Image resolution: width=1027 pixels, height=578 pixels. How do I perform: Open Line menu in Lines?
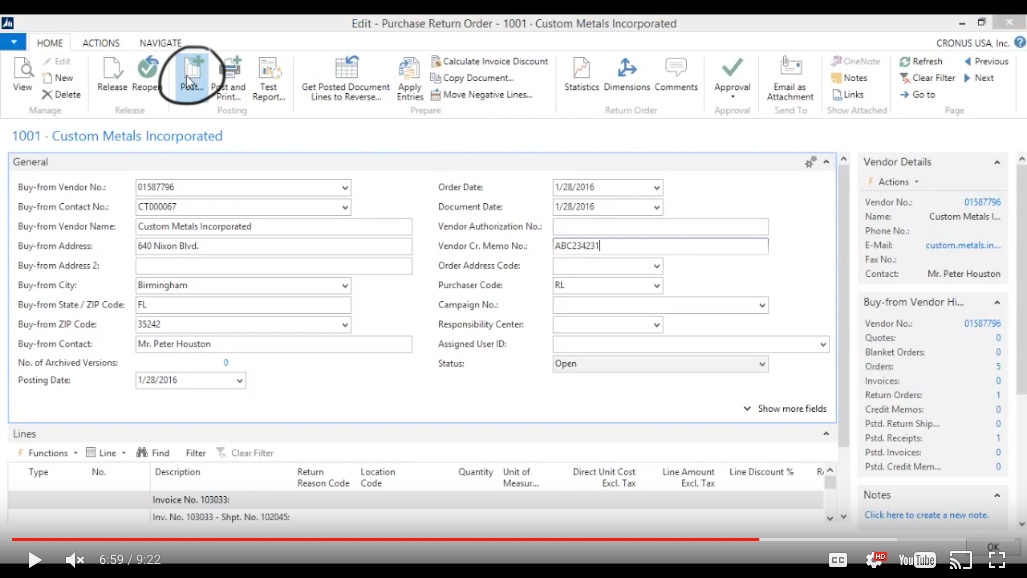[106, 453]
